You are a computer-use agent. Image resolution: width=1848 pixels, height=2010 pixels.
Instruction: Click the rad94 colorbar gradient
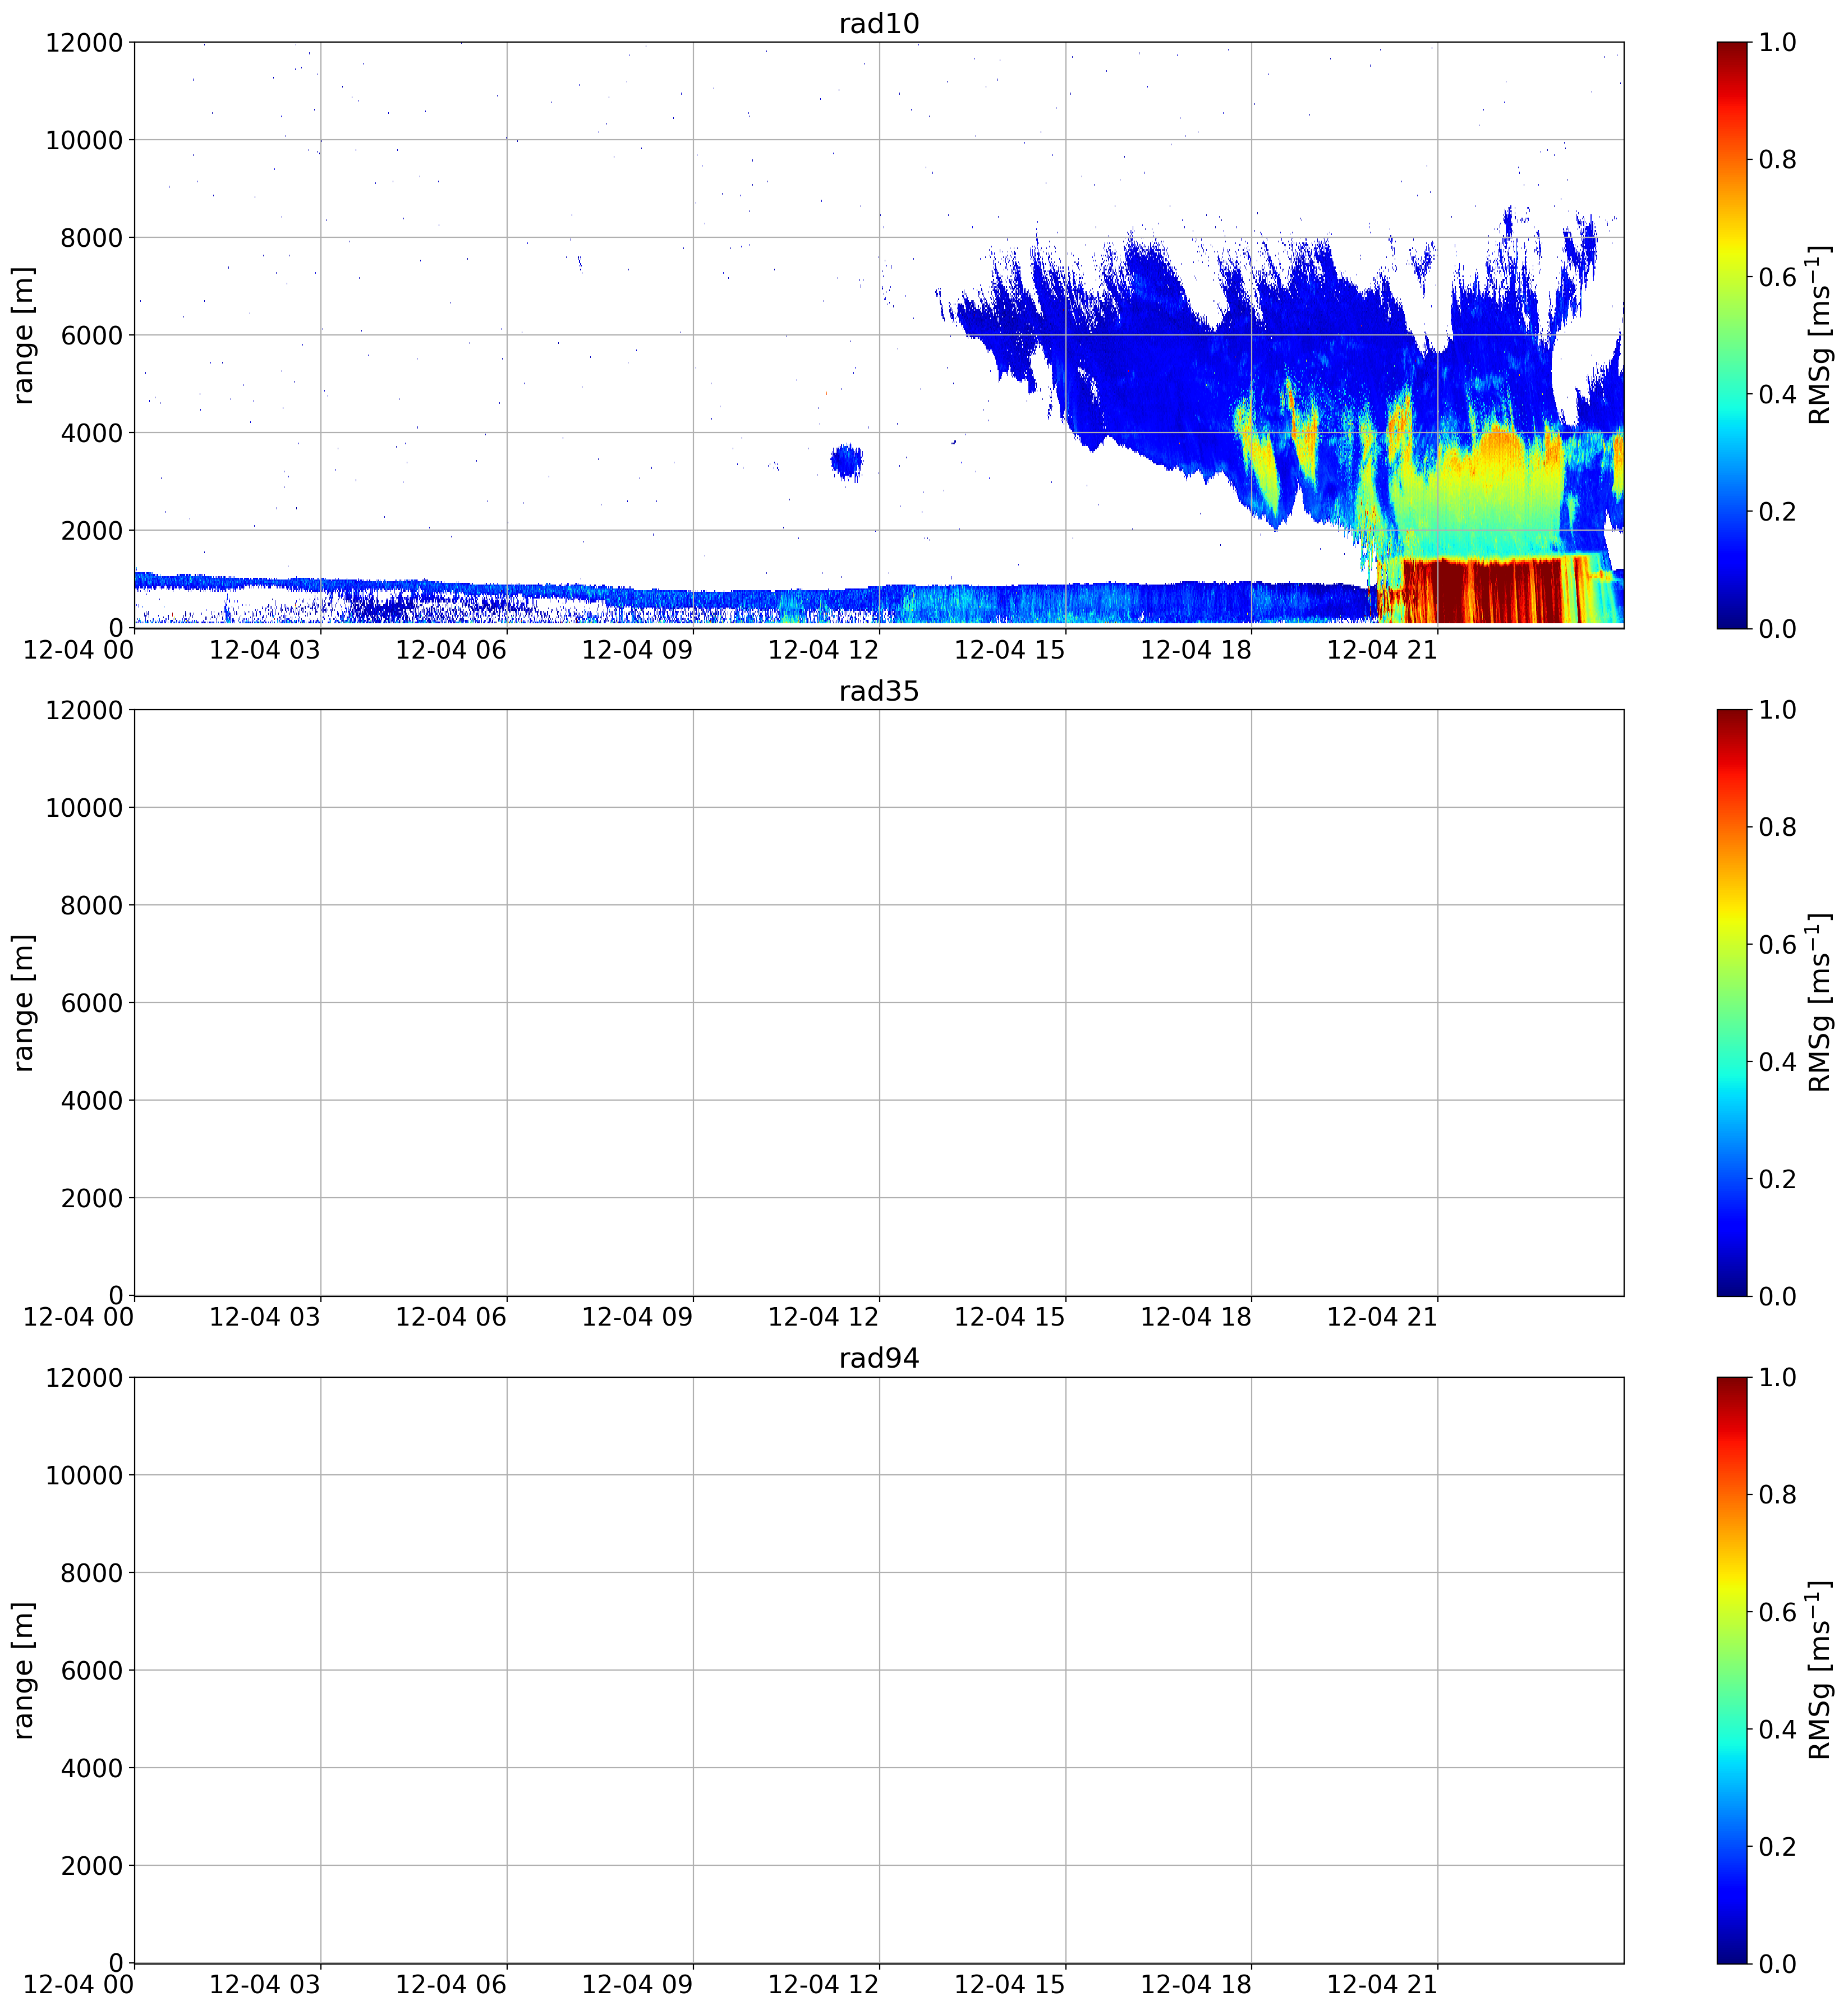click(1732, 1670)
